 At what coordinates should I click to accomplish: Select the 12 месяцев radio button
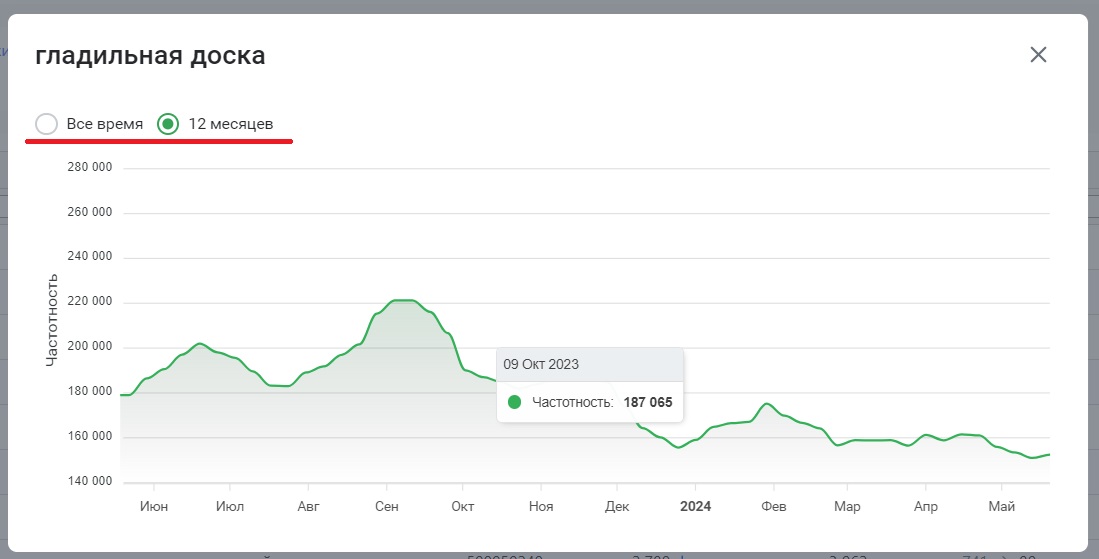[x=168, y=124]
